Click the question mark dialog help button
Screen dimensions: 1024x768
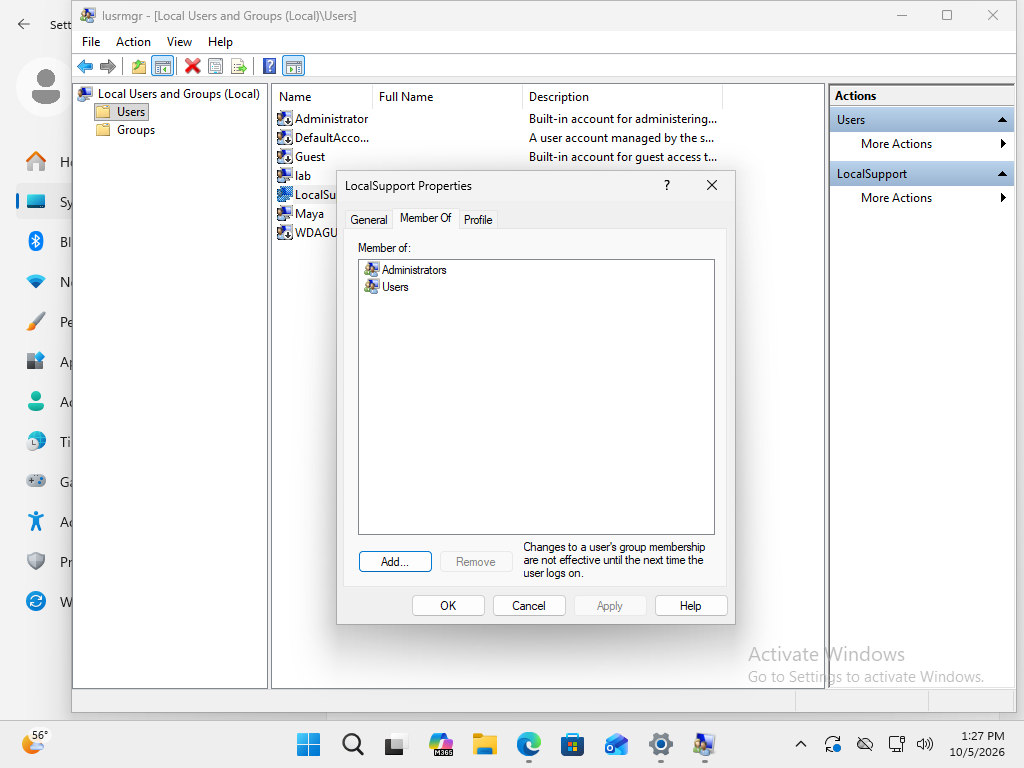pyautogui.click(x=667, y=185)
